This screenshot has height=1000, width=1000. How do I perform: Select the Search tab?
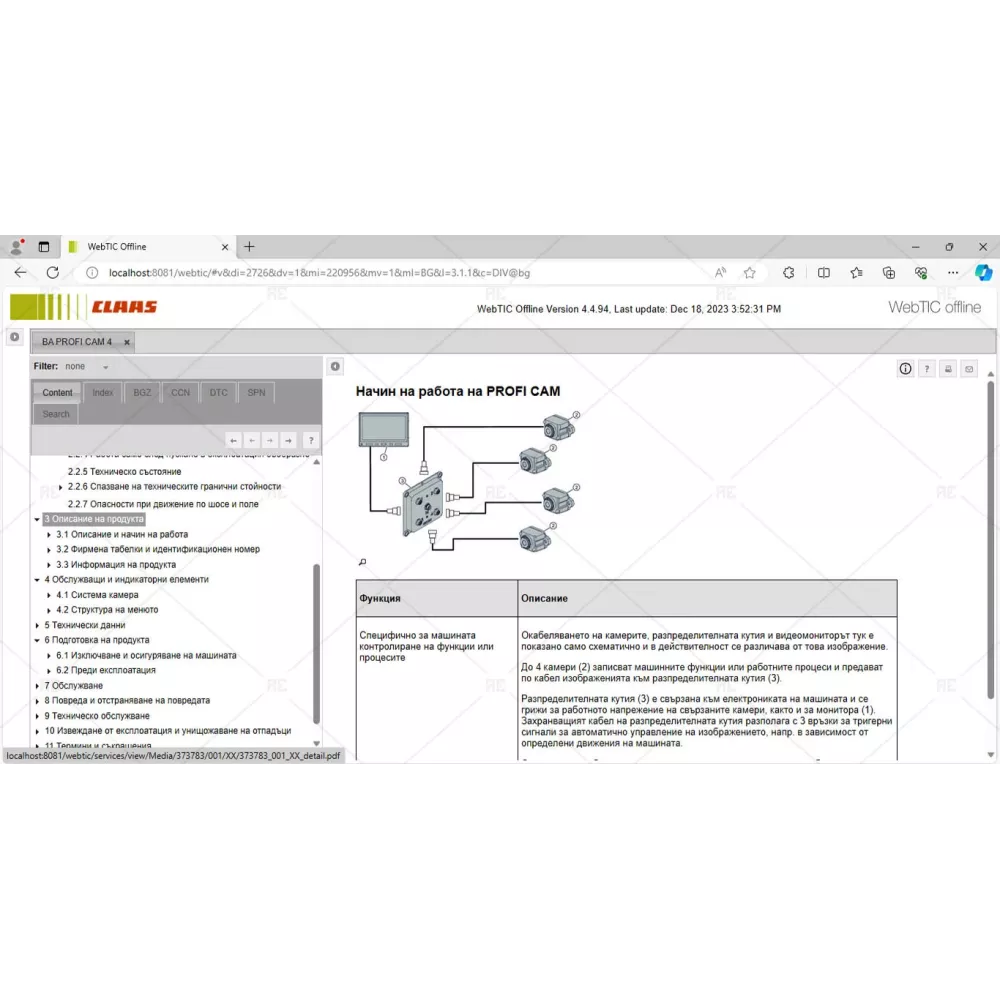(56, 414)
